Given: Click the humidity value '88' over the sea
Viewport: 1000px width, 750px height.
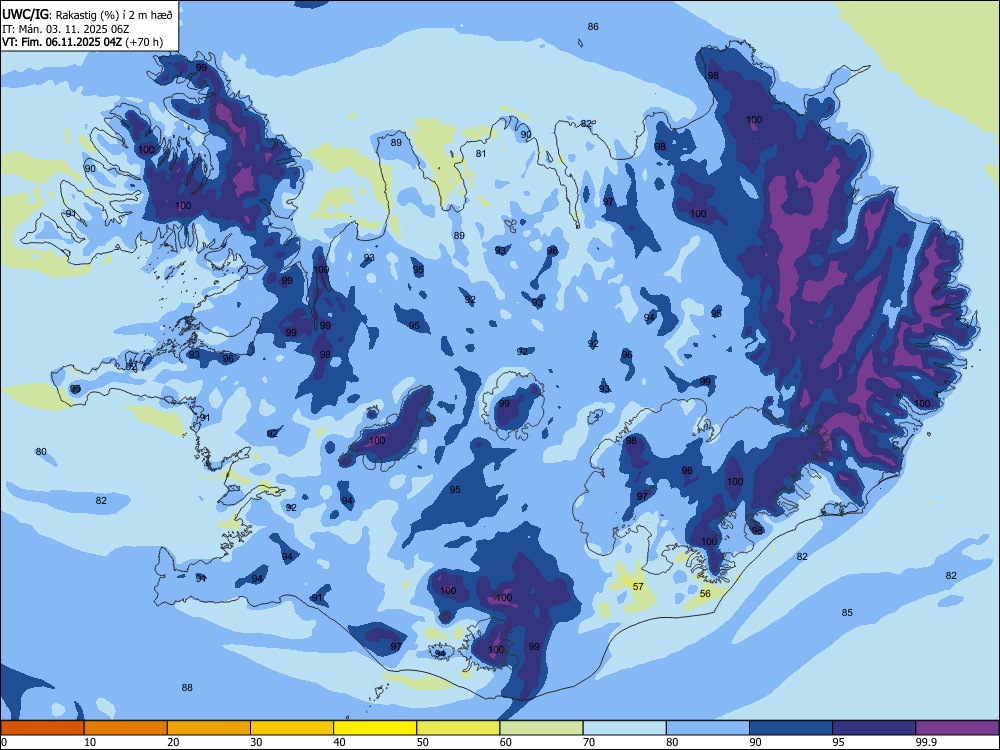Looking at the screenshot, I should point(187,688).
